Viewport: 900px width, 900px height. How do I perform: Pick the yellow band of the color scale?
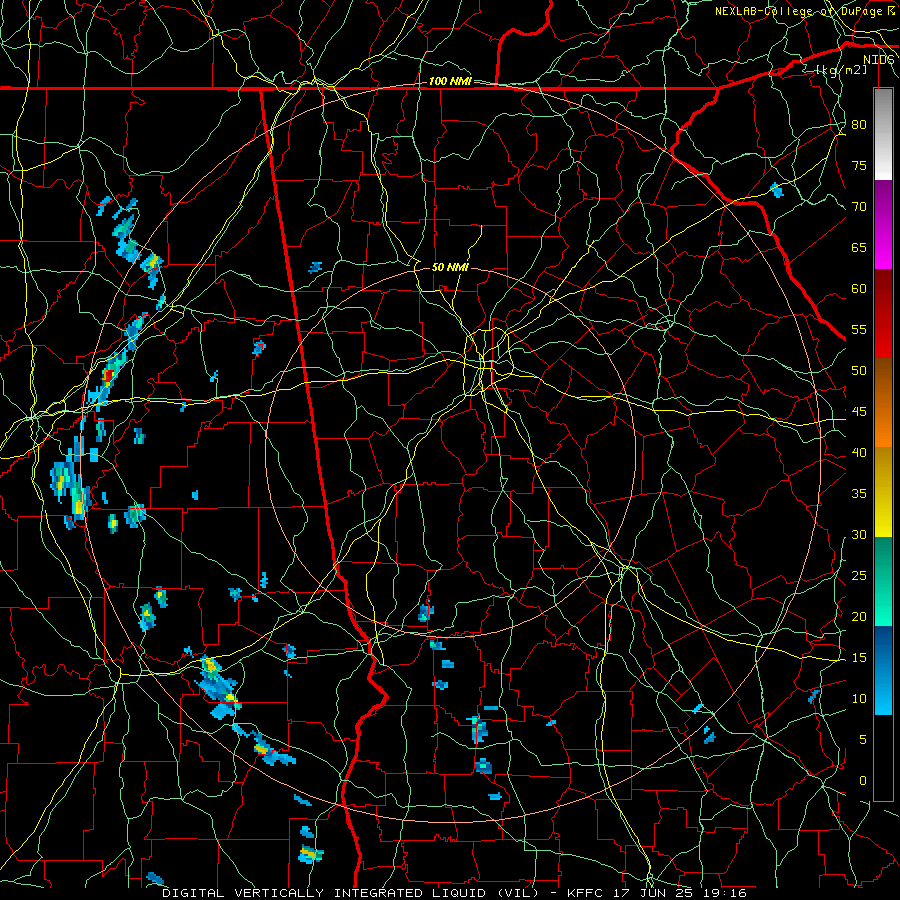pyautogui.click(x=883, y=492)
